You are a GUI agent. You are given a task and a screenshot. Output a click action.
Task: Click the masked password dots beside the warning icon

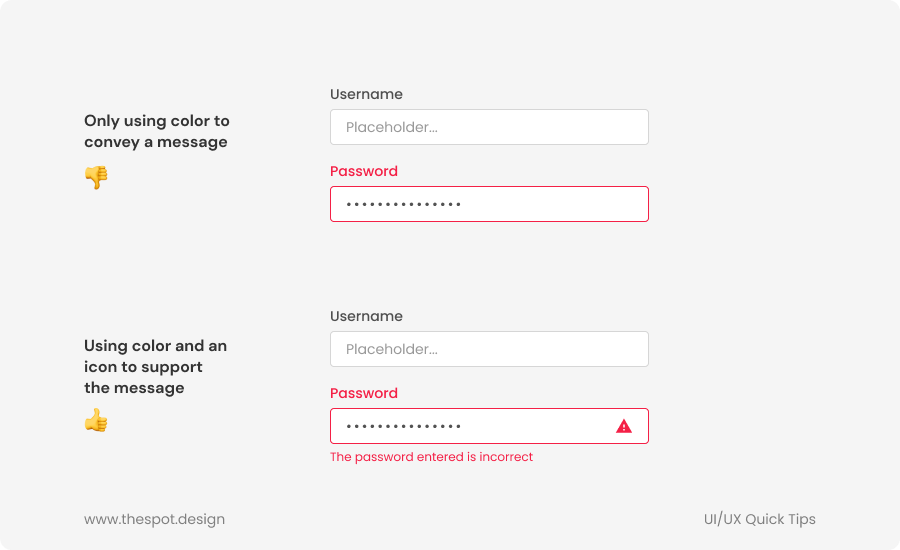pyautogui.click(x=404, y=426)
